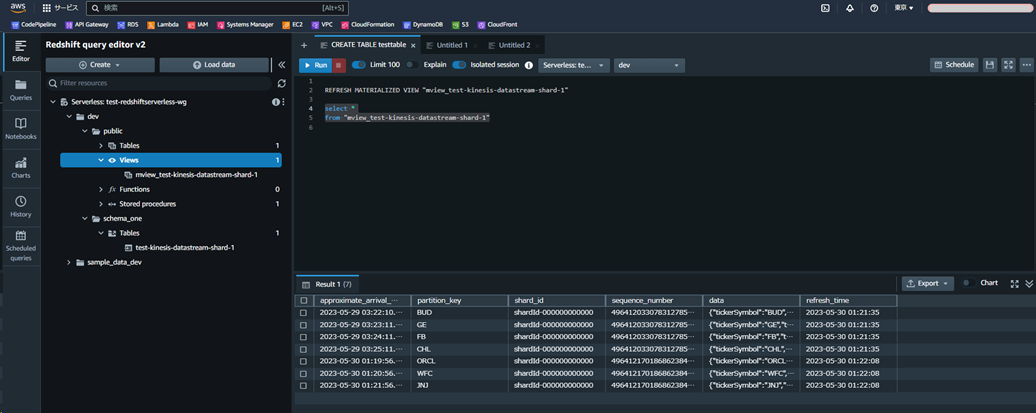Click the Filter resources input
Viewport: 1036px width, 413px height.
[159, 83]
